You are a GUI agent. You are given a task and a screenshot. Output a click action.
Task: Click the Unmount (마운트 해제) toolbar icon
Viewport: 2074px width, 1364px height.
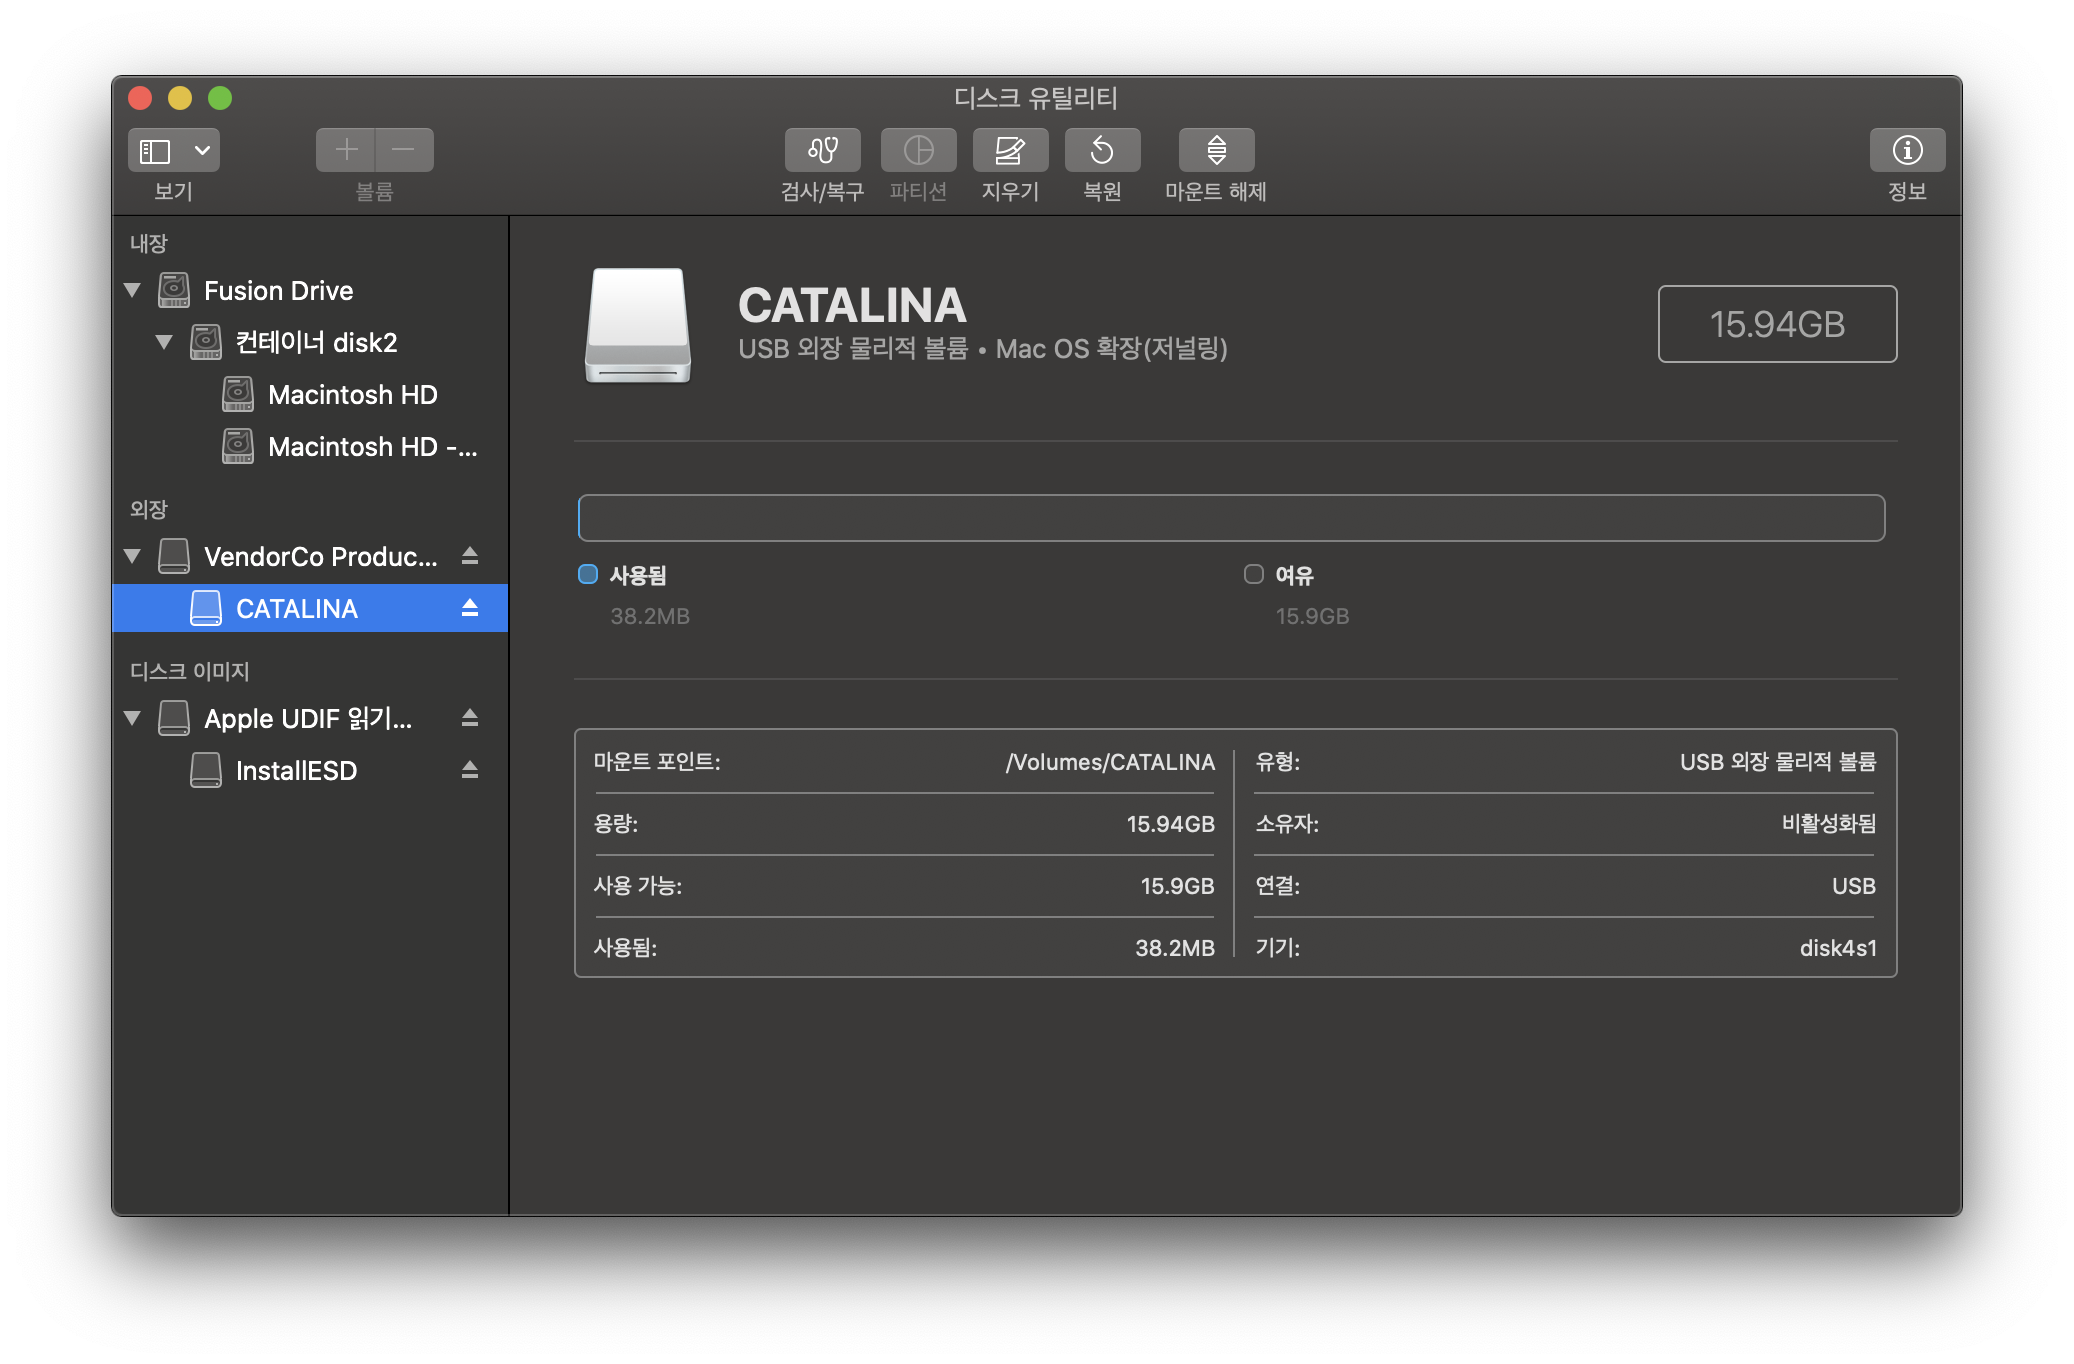pyautogui.click(x=1216, y=150)
